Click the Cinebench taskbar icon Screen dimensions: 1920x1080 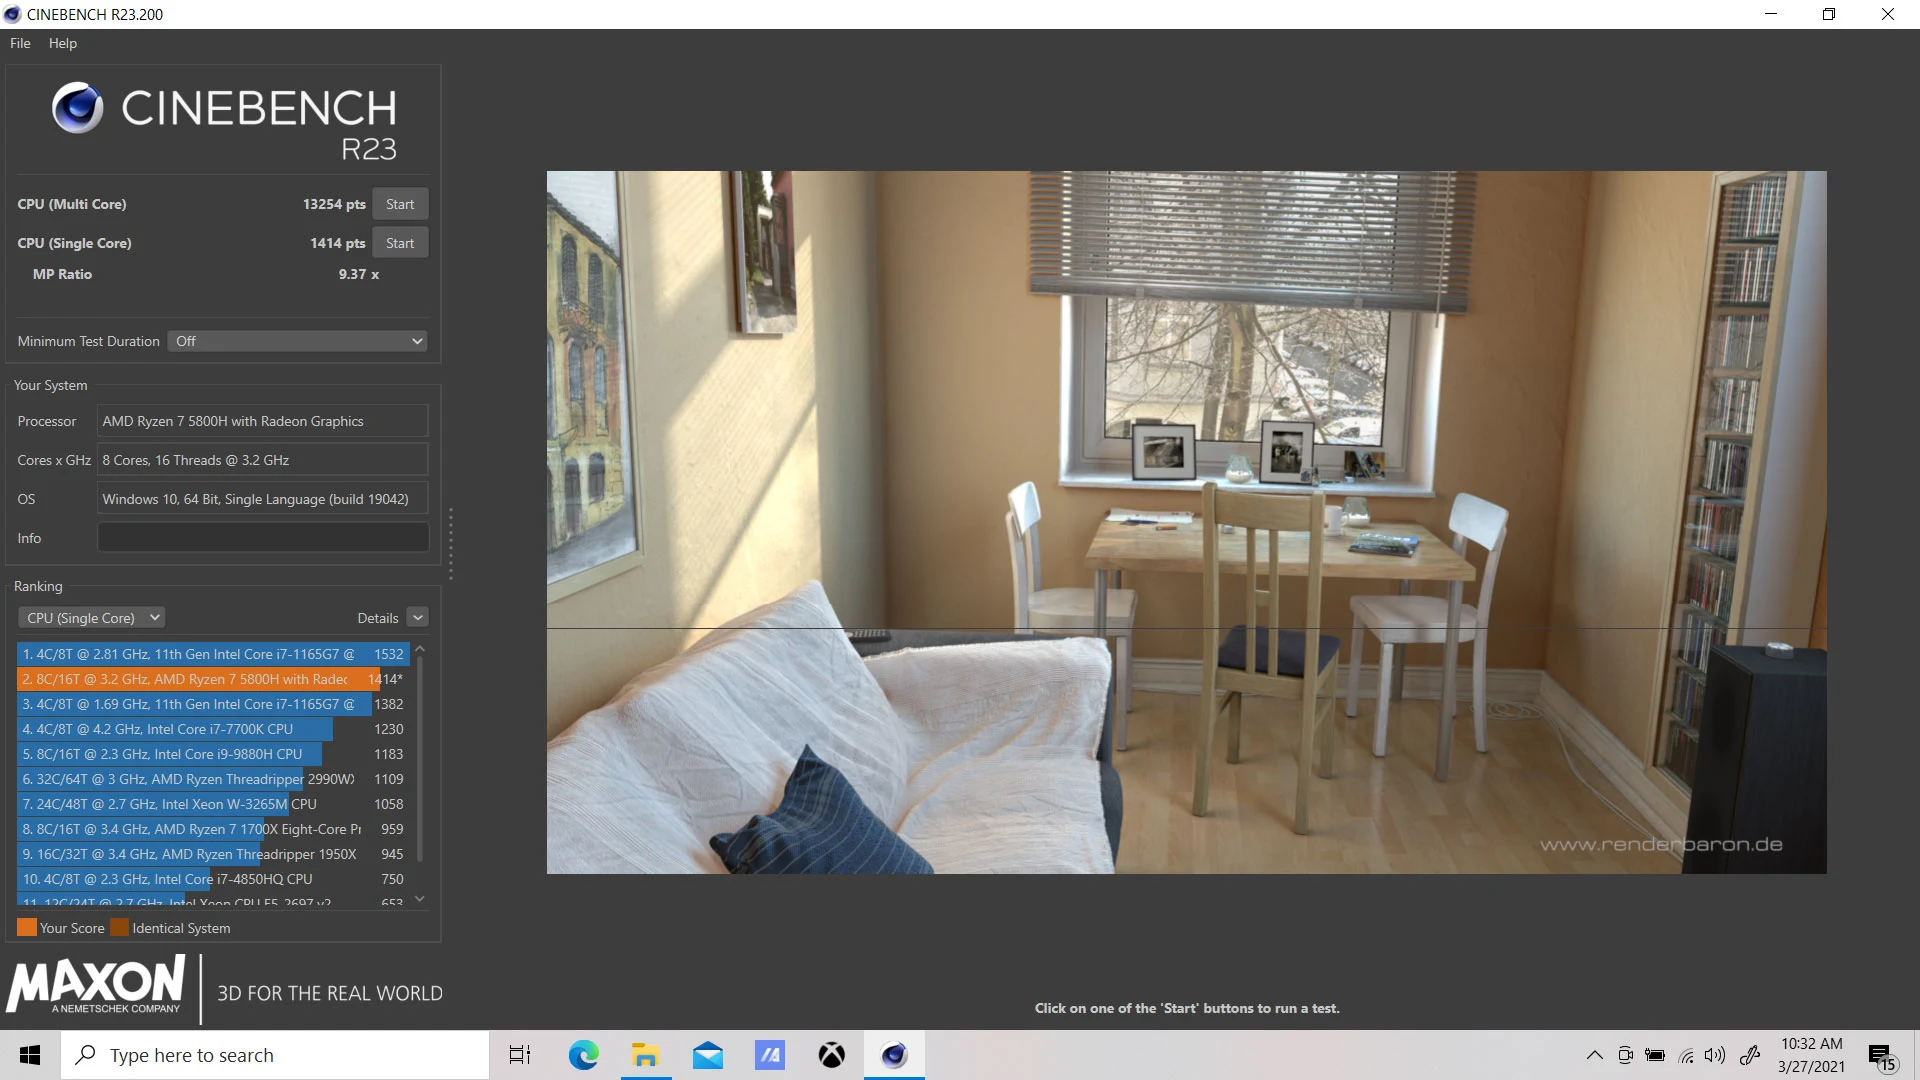(894, 1055)
